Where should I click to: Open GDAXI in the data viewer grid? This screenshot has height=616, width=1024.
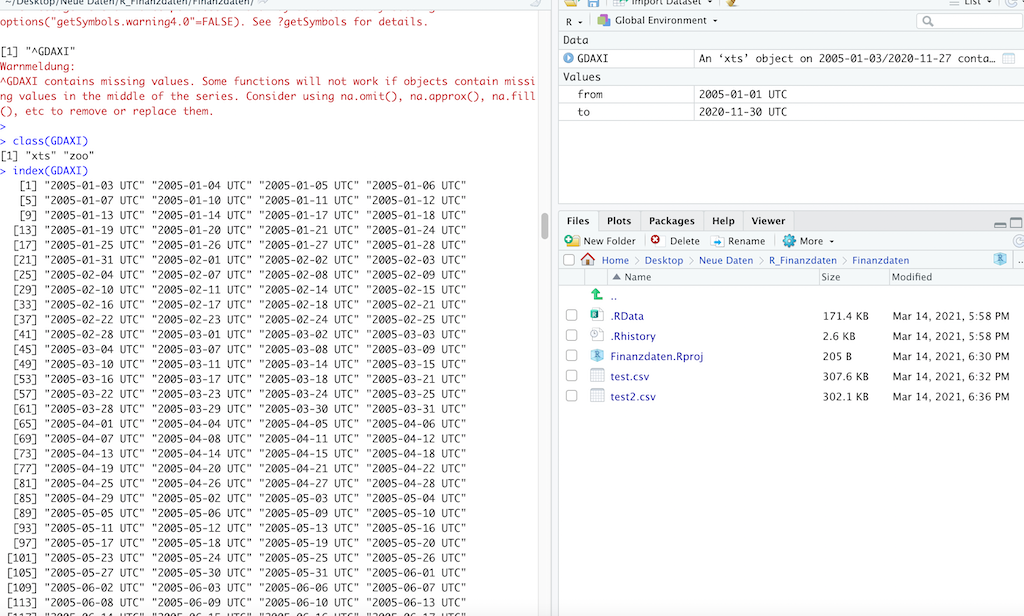pyautogui.click(x=1009, y=59)
